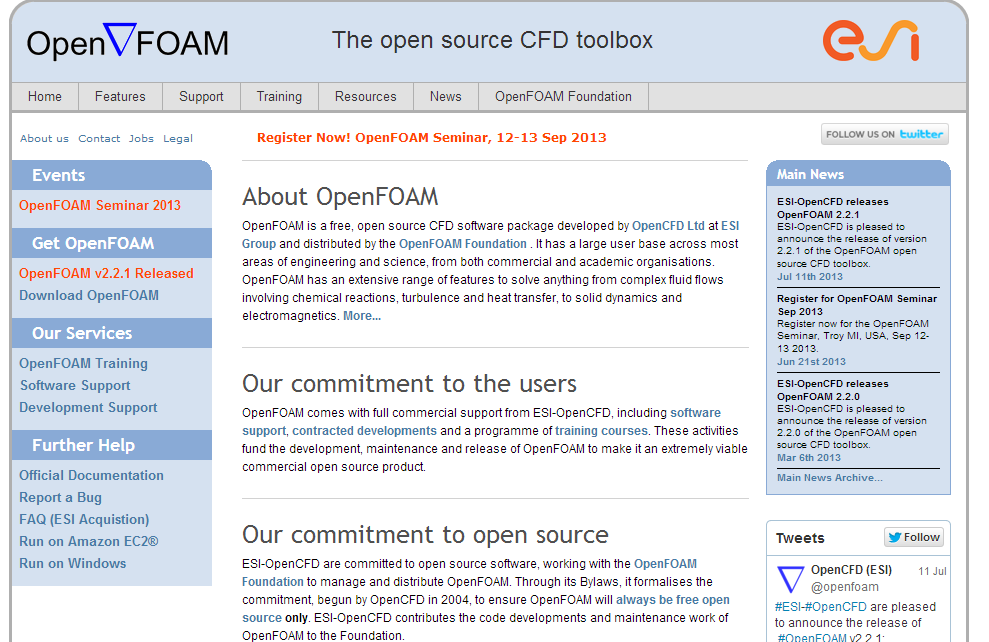Go to the Contact link
This screenshot has height=642, width=989.
click(x=99, y=139)
